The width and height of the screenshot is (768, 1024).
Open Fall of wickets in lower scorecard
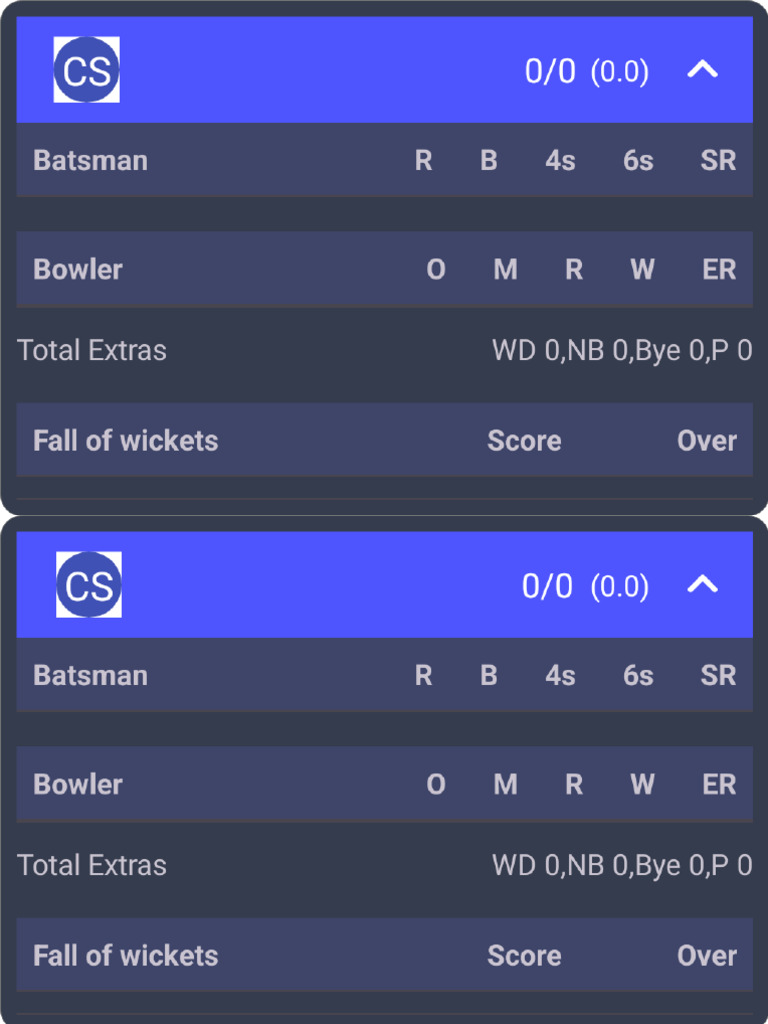[126, 956]
